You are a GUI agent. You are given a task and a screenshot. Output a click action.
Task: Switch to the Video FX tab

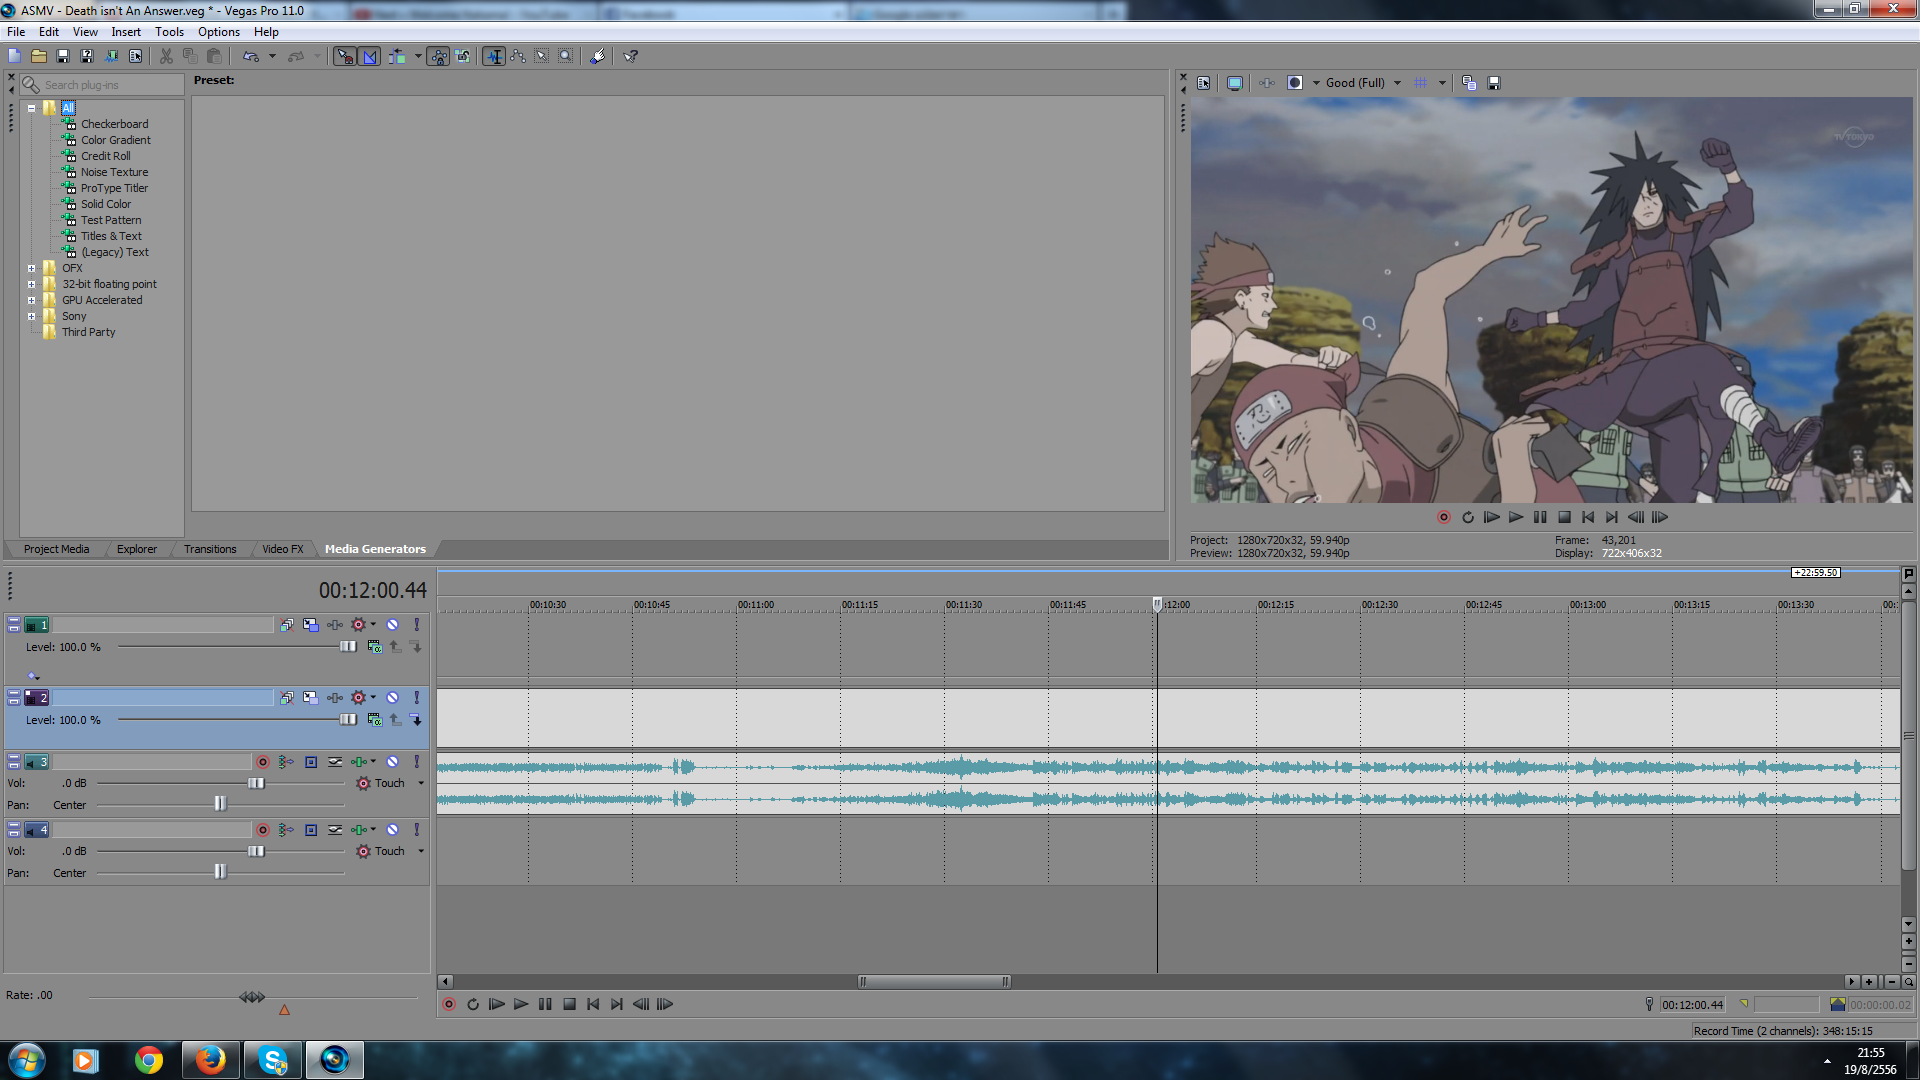click(282, 549)
